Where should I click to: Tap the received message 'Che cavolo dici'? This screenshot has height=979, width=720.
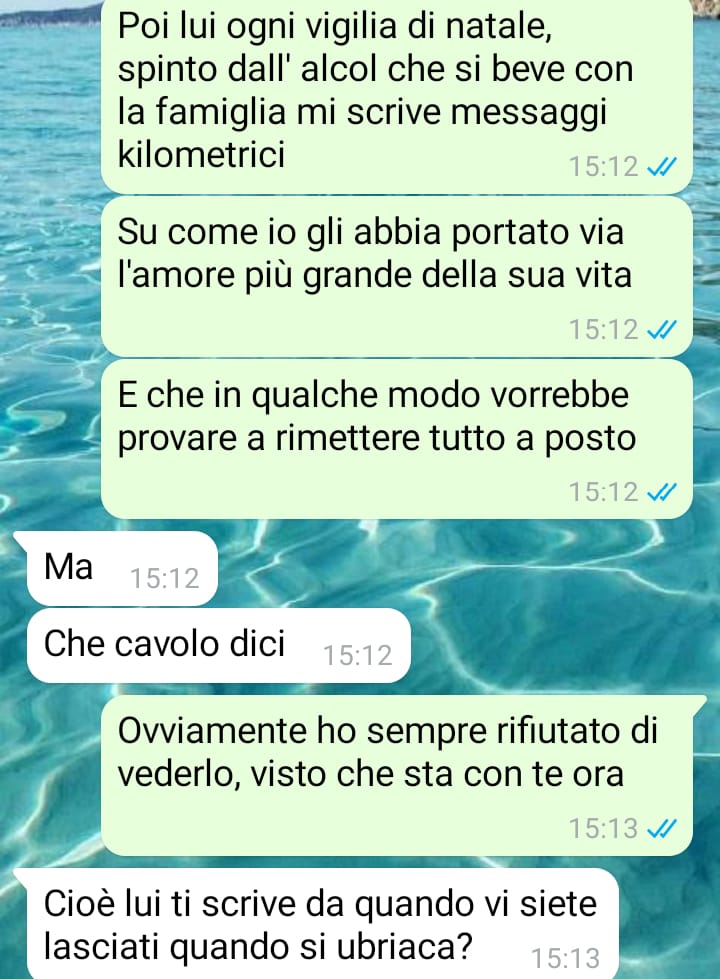pyautogui.click(x=219, y=645)
